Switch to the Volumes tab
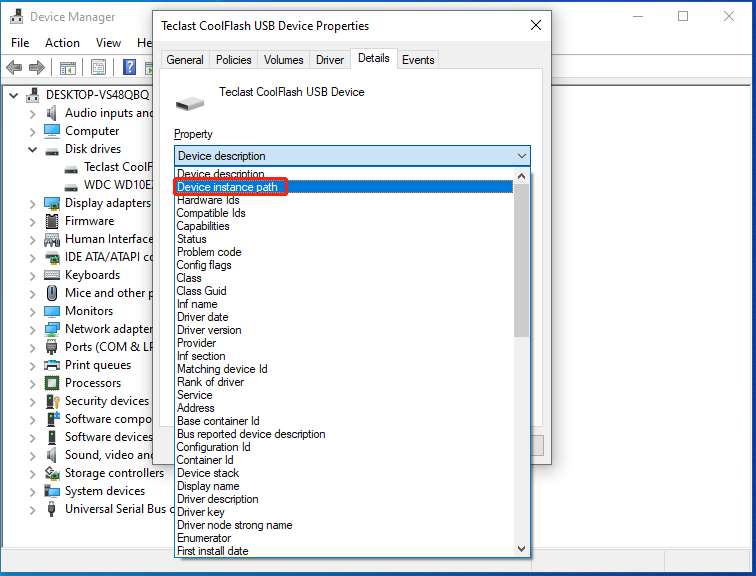This screenshot has width=756, height=576. pos(284,60)
